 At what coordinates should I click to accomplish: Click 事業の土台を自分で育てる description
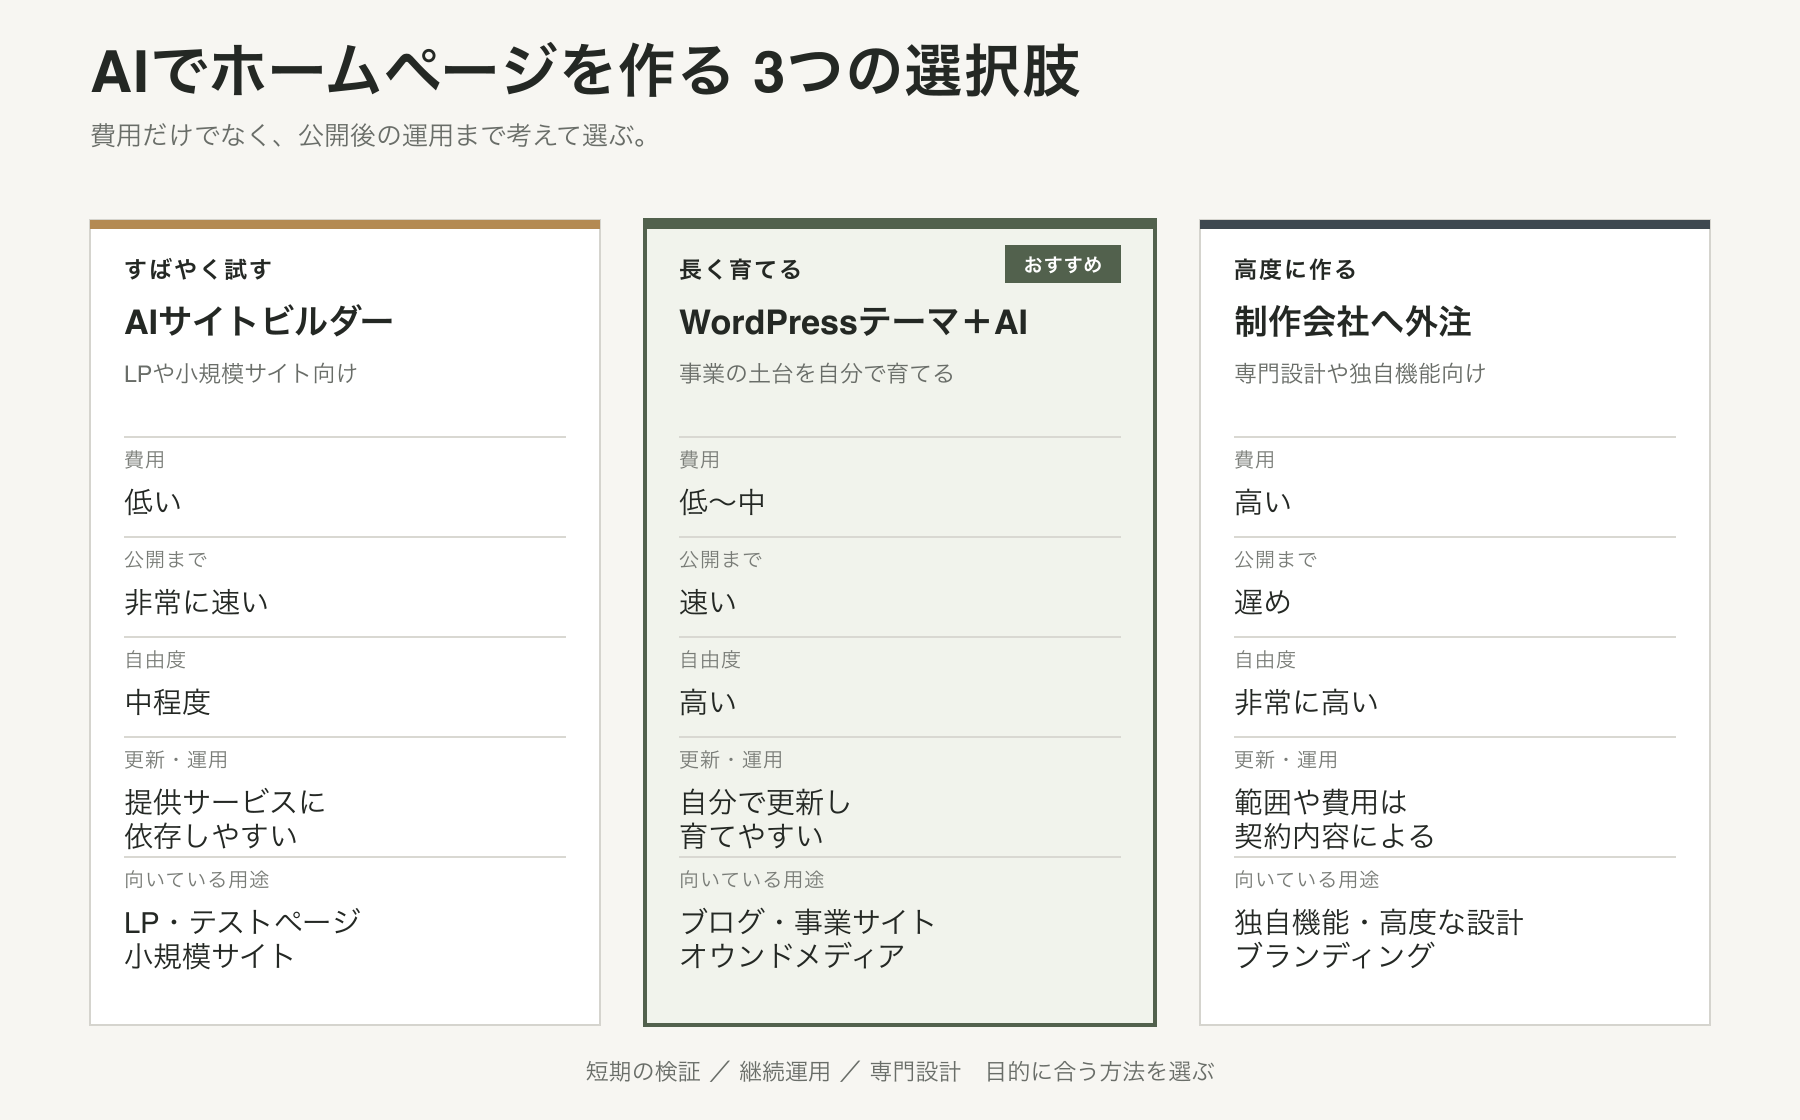816,373
